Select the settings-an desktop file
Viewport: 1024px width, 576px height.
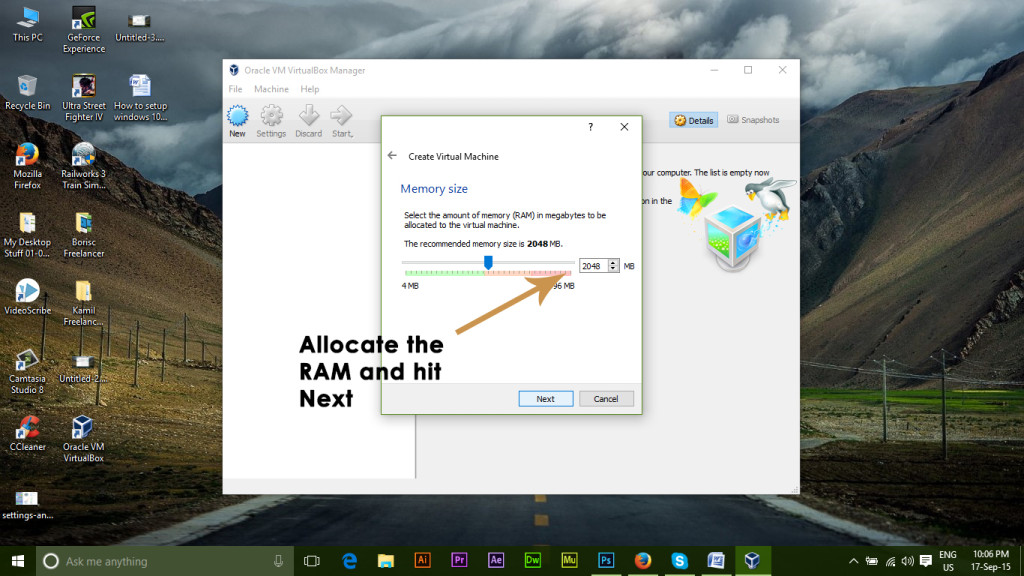click(27, 505)
